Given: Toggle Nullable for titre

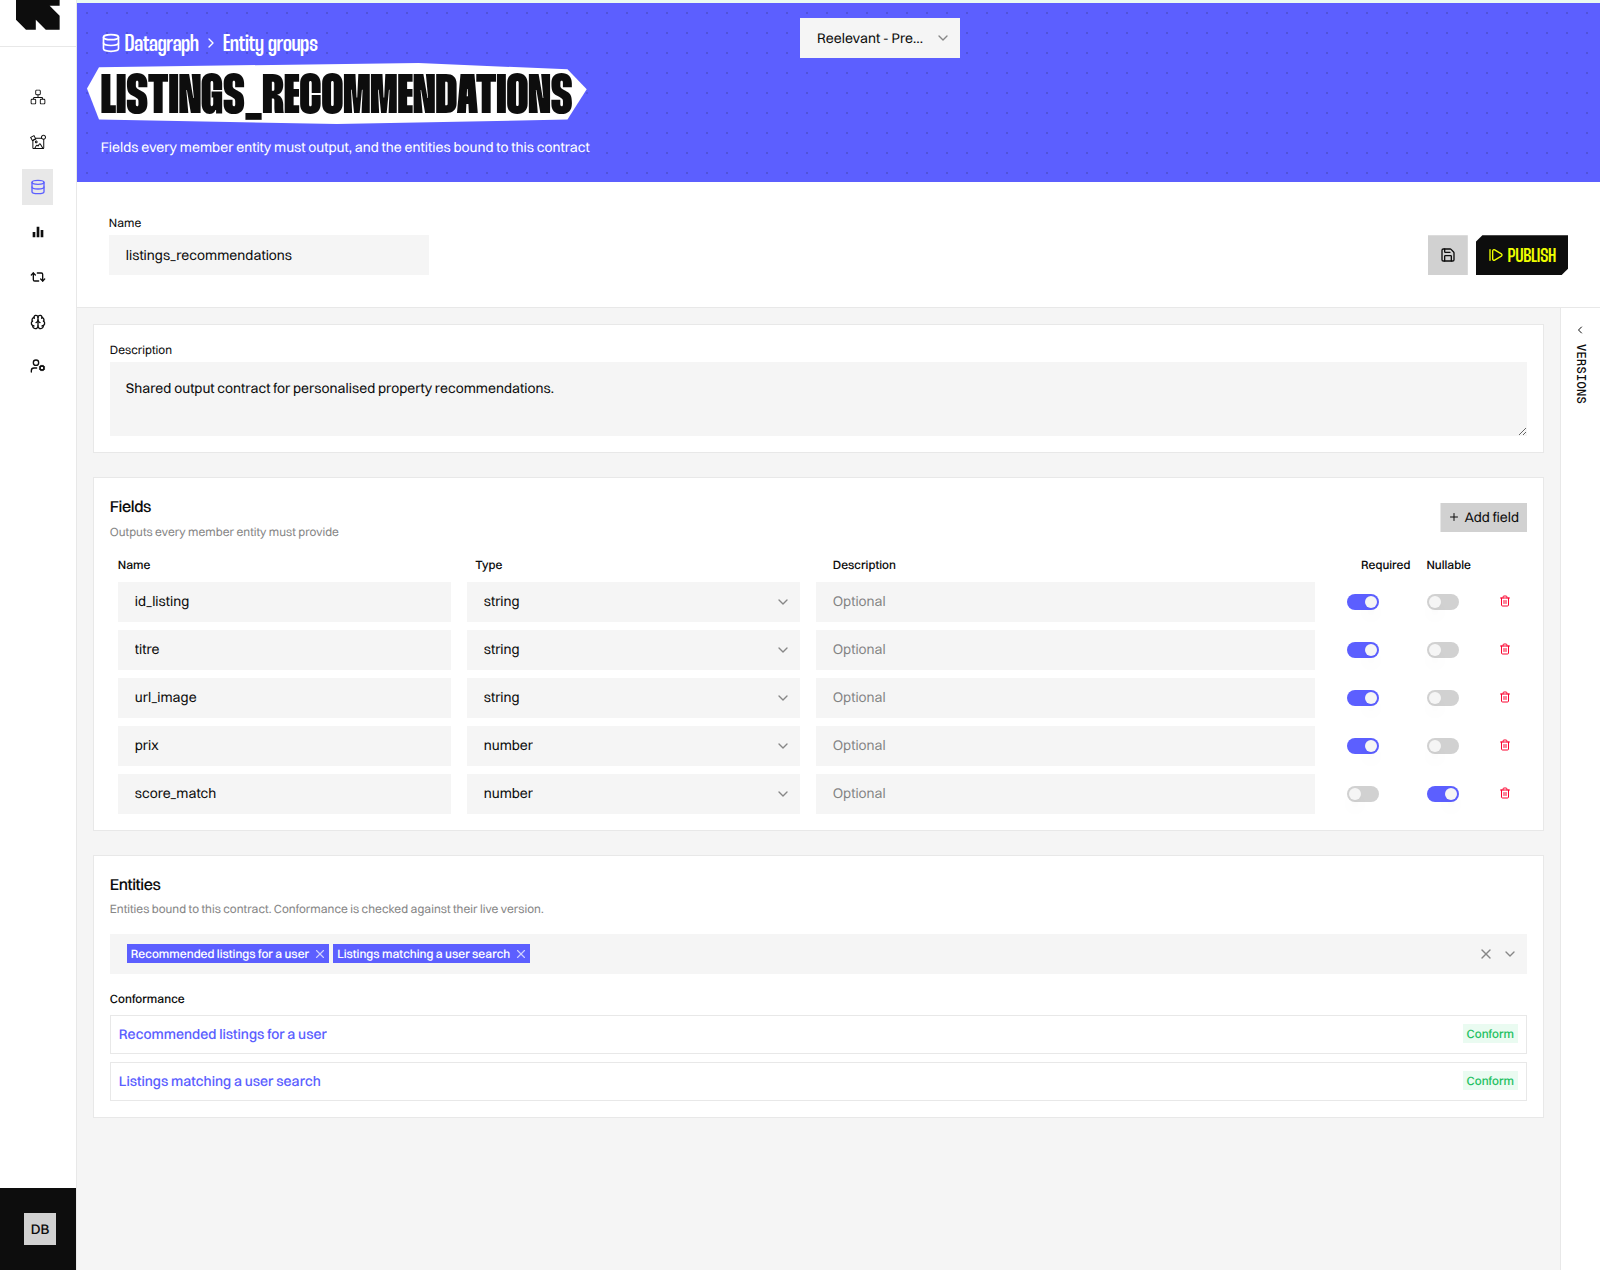Looking at the screenshot, I should pos(1443,650).
